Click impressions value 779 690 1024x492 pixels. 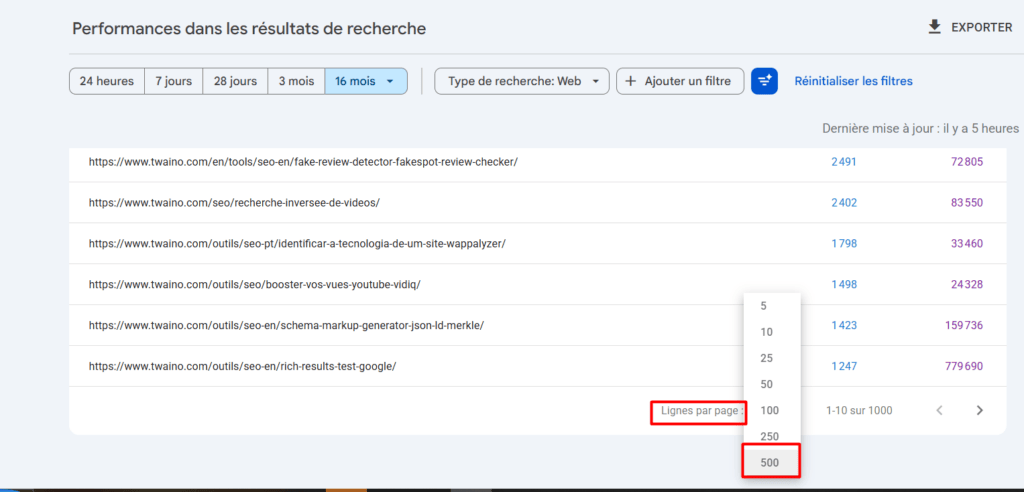pyautogui.click(x=964, y=366)
